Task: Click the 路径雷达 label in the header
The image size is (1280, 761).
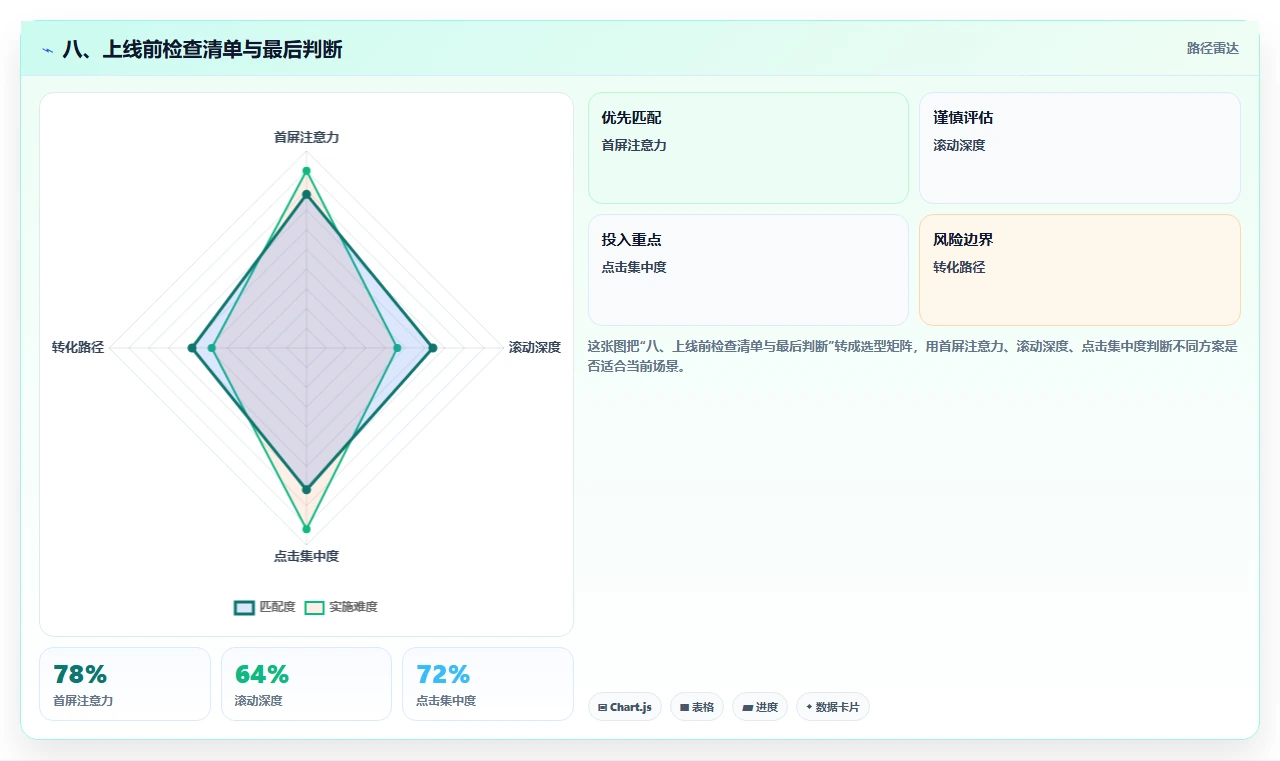Action: pyautogui.click(x=1213, y=48)
